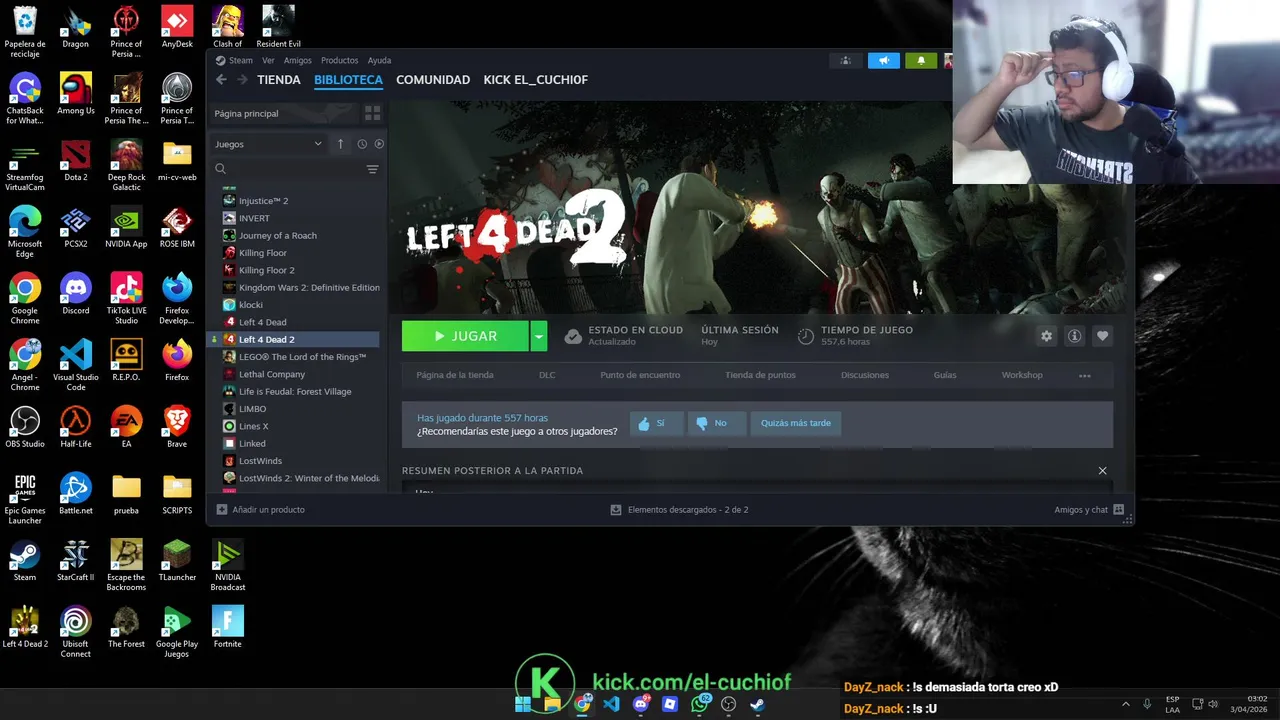Open NVIDIA Broadcast desktop shortcut
Image resolution: width=1280 pixels, height=720 pixels.
pos(227,566)
